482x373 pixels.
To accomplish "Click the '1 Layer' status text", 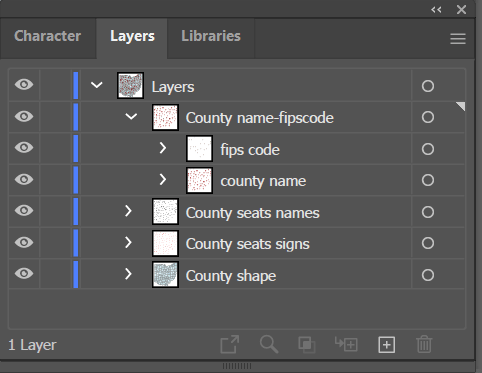I will pos(32,345).
